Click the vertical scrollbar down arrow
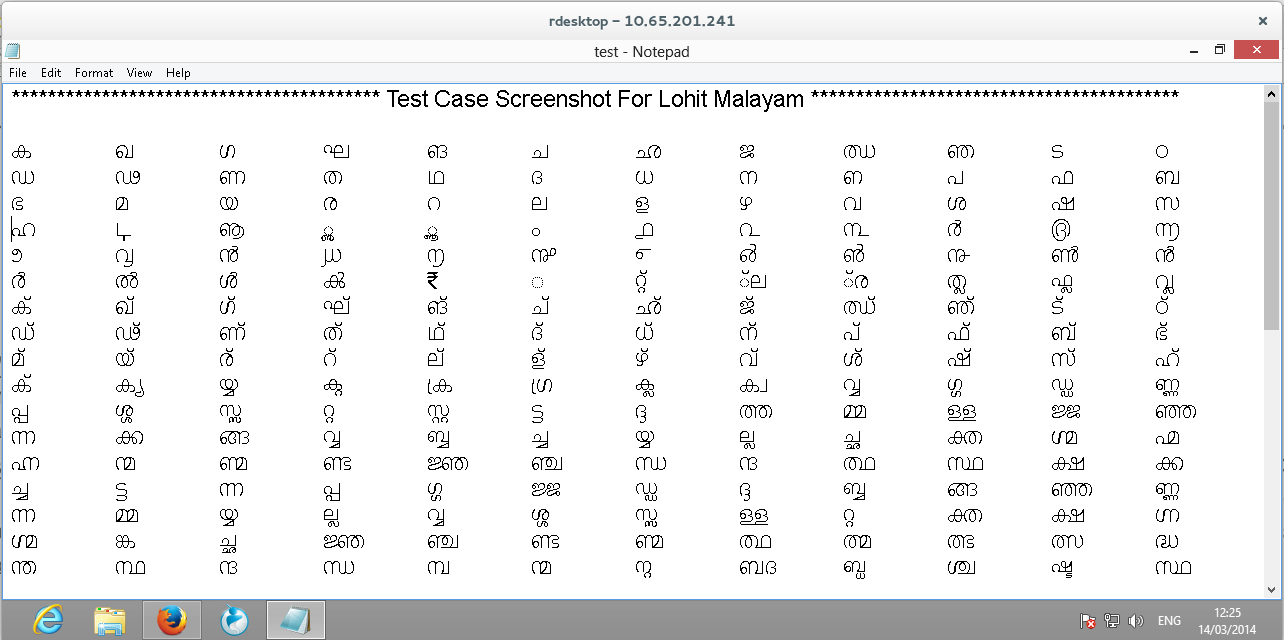 tap(1271, 590)
